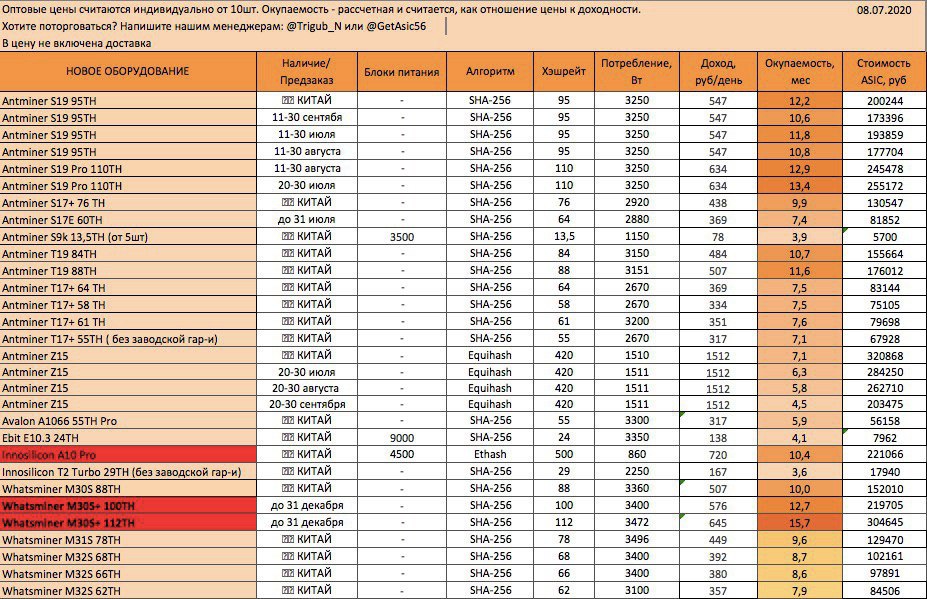Select price cell 173396
The height and width of the screenshot is (599, 927).
(x=884, y=118)
